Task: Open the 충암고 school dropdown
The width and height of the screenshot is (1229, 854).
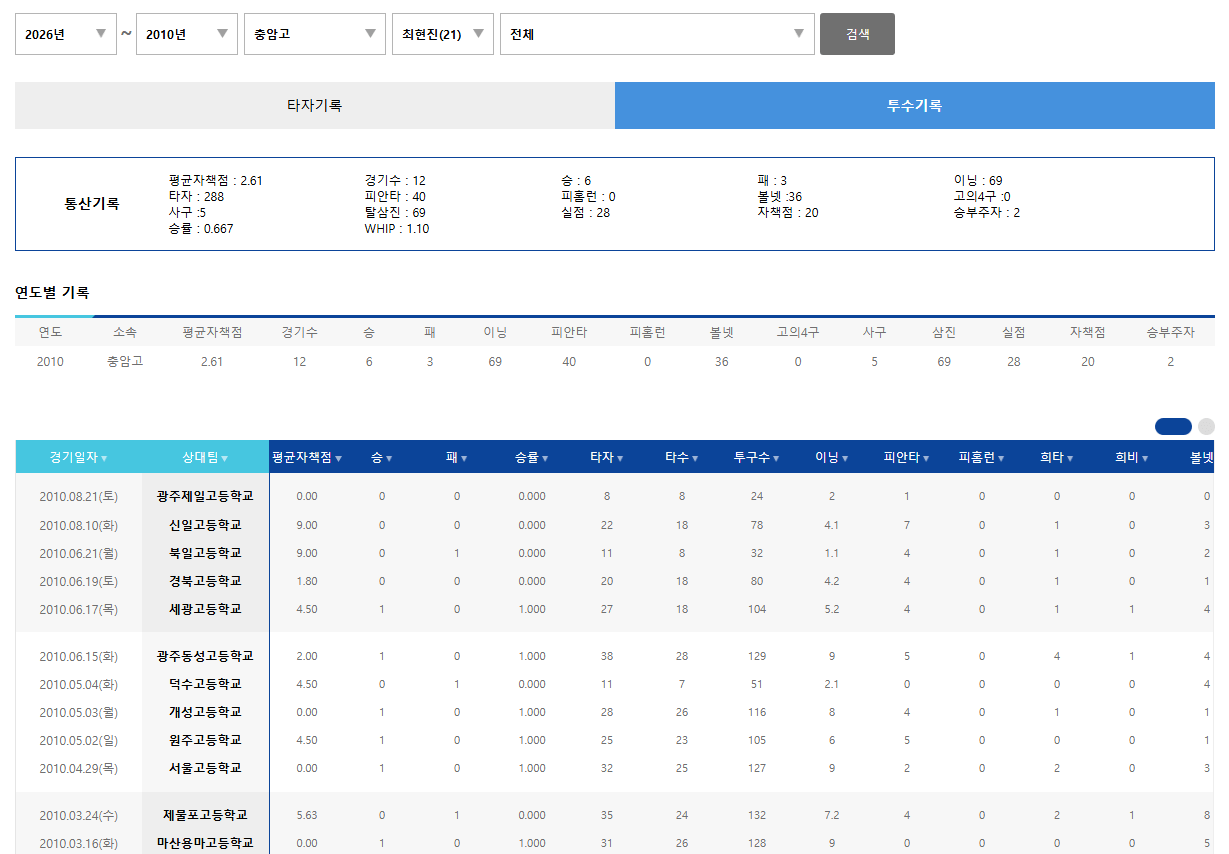Action: [315, 34]
